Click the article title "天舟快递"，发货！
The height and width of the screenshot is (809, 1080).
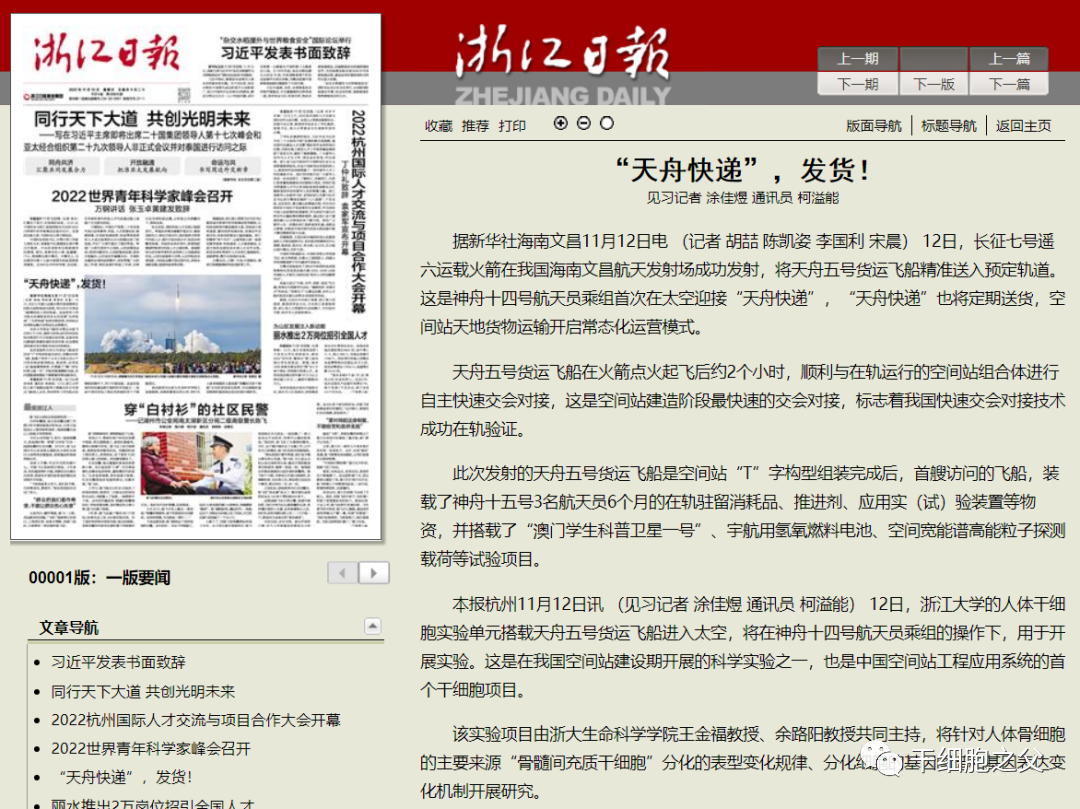pos(742,169)
